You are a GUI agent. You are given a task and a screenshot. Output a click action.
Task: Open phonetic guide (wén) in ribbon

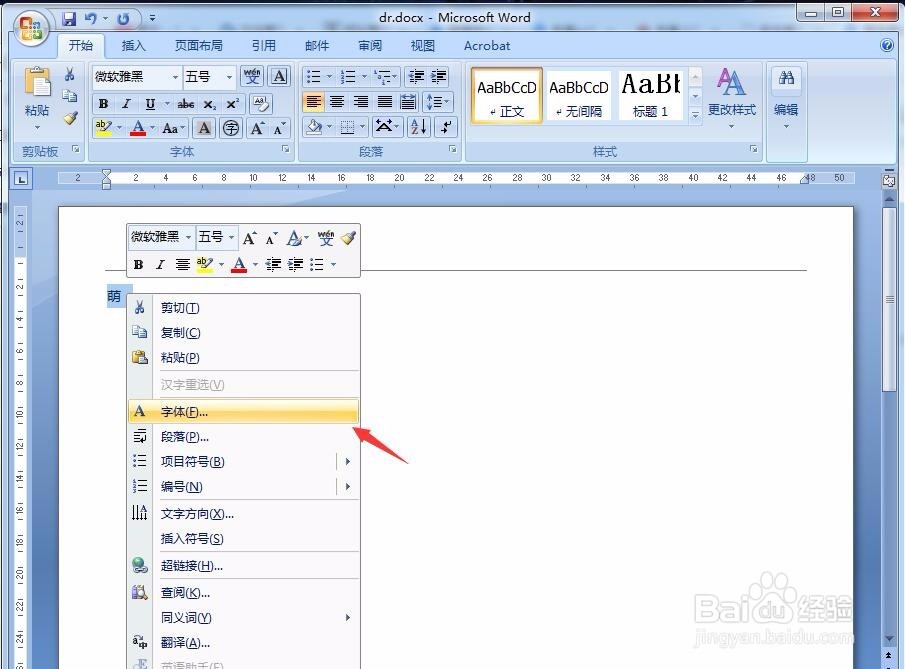[252, 76]
